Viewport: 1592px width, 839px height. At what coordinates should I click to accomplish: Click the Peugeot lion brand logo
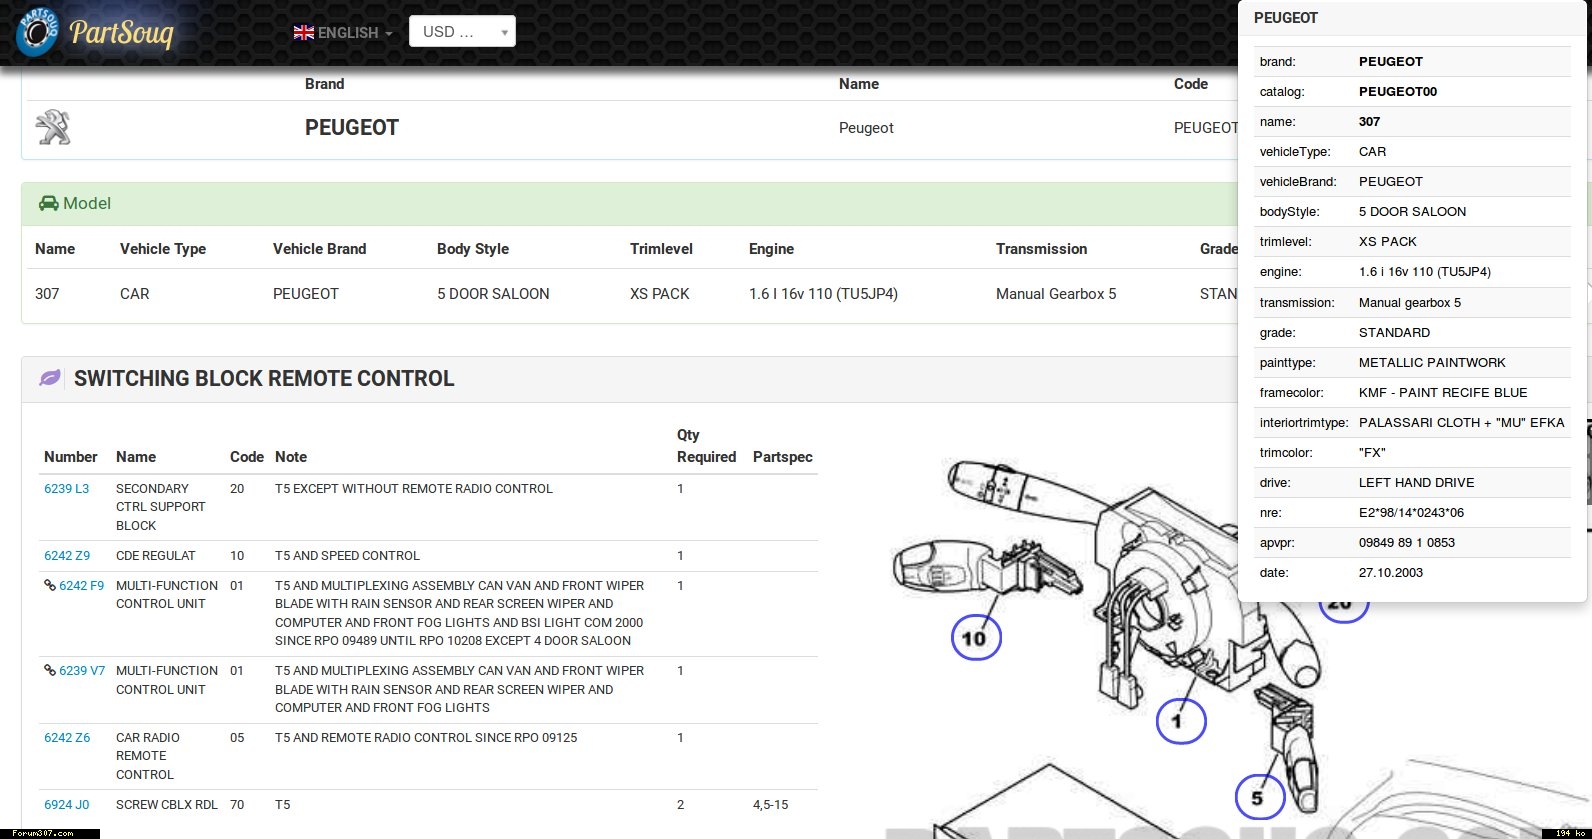[x=53, y=127]
